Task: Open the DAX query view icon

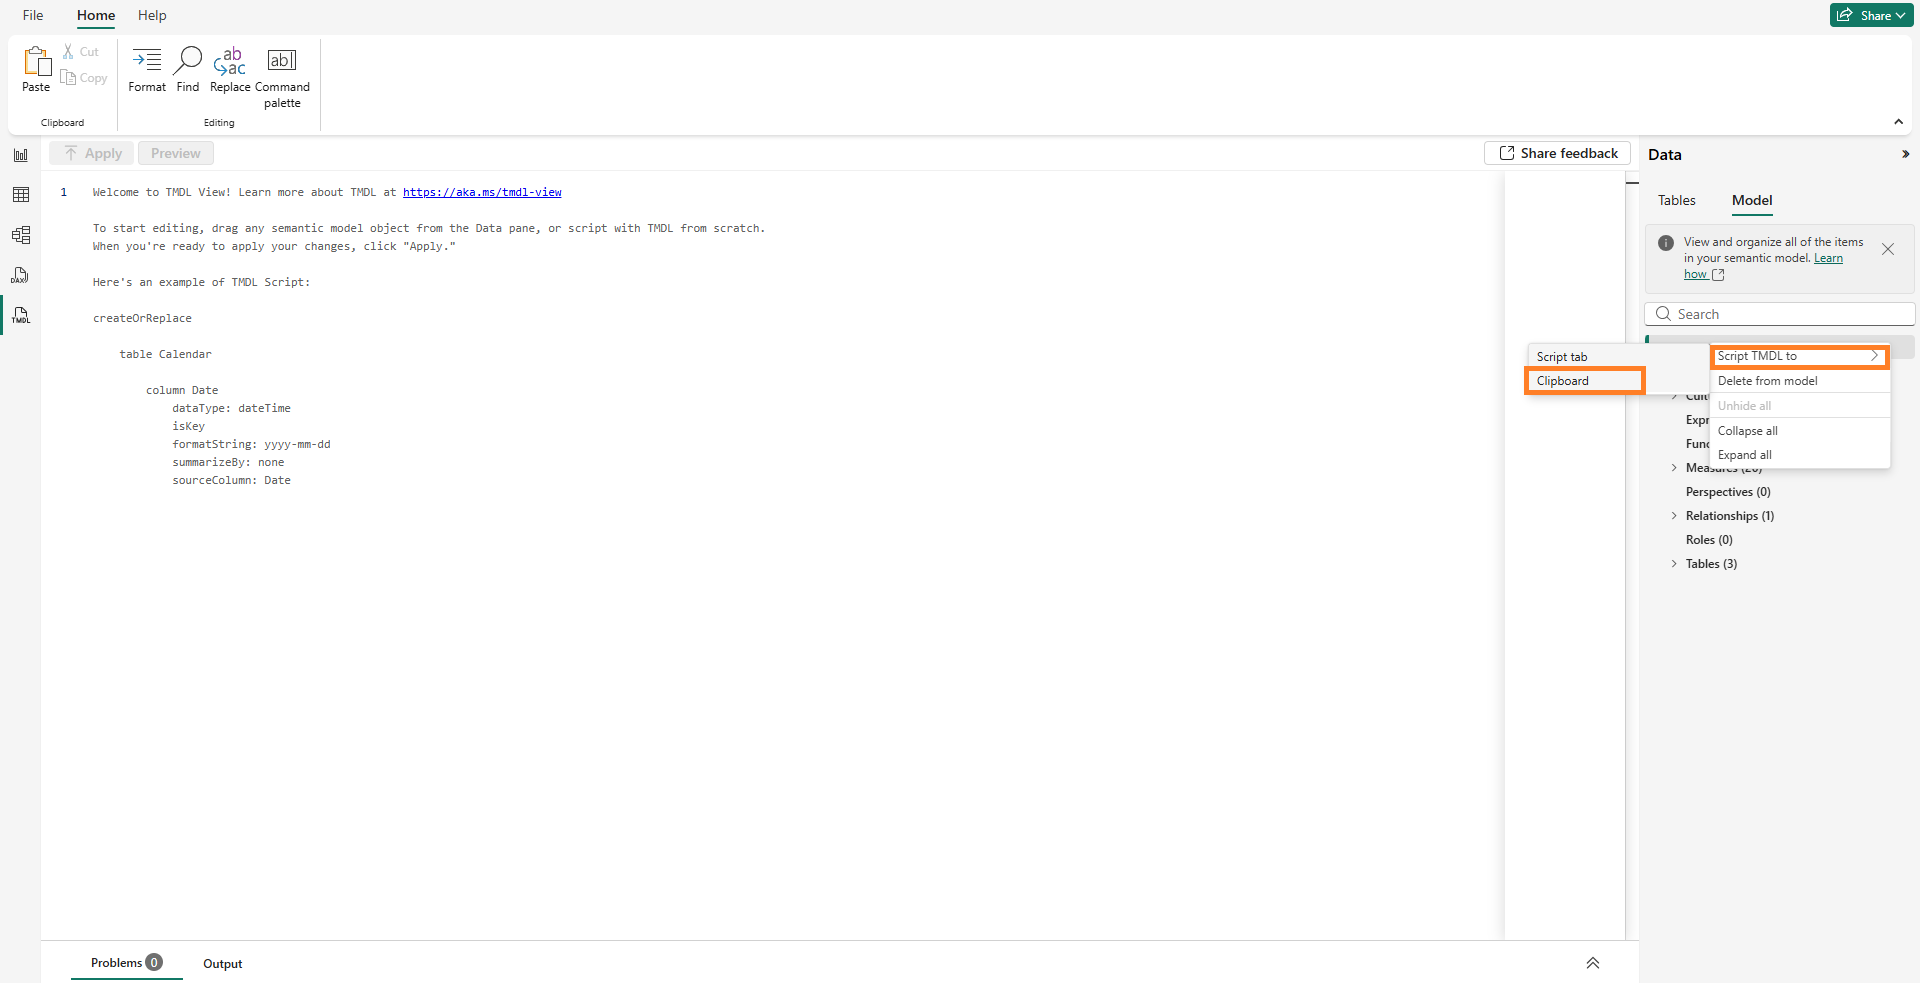Action: pos(21,275)
